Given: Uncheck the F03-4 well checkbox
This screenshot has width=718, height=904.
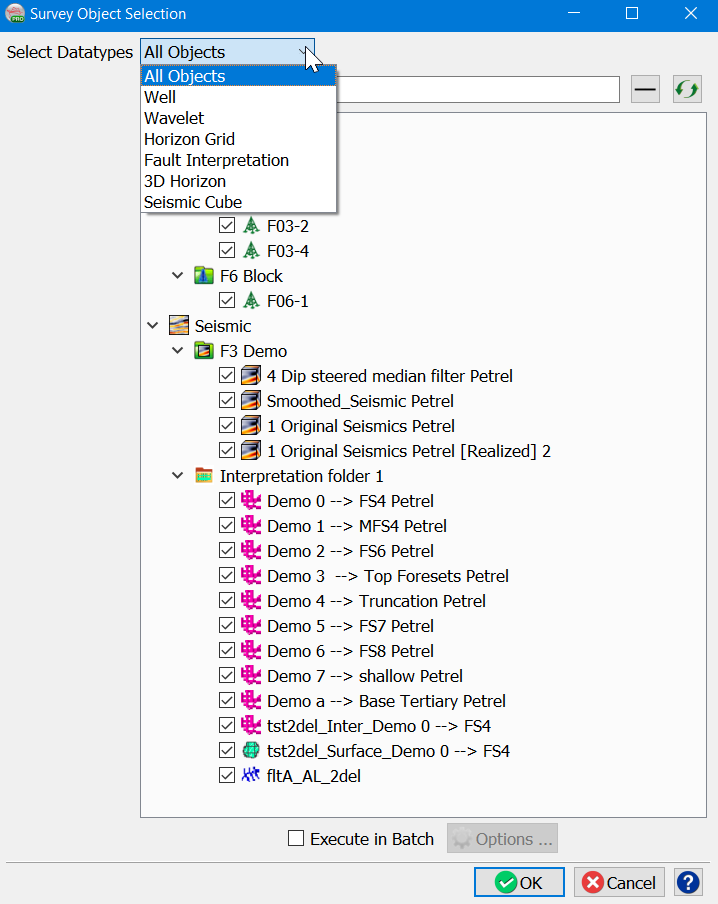Looking at the screenshot, I should point(227,251).
